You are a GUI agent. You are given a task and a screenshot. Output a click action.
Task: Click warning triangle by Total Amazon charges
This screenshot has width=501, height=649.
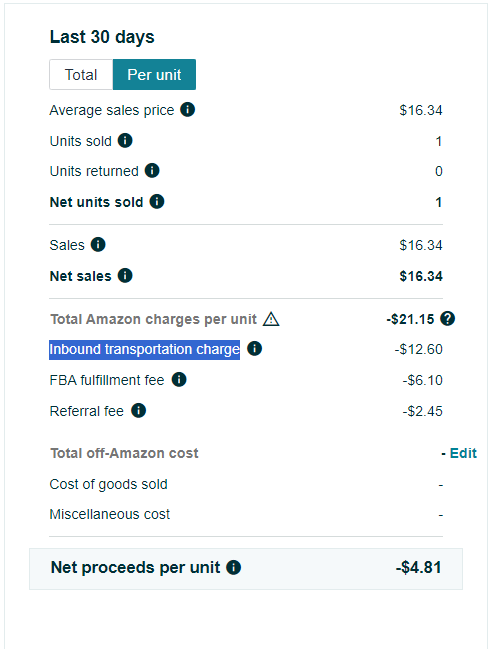(x=271, y=319)
